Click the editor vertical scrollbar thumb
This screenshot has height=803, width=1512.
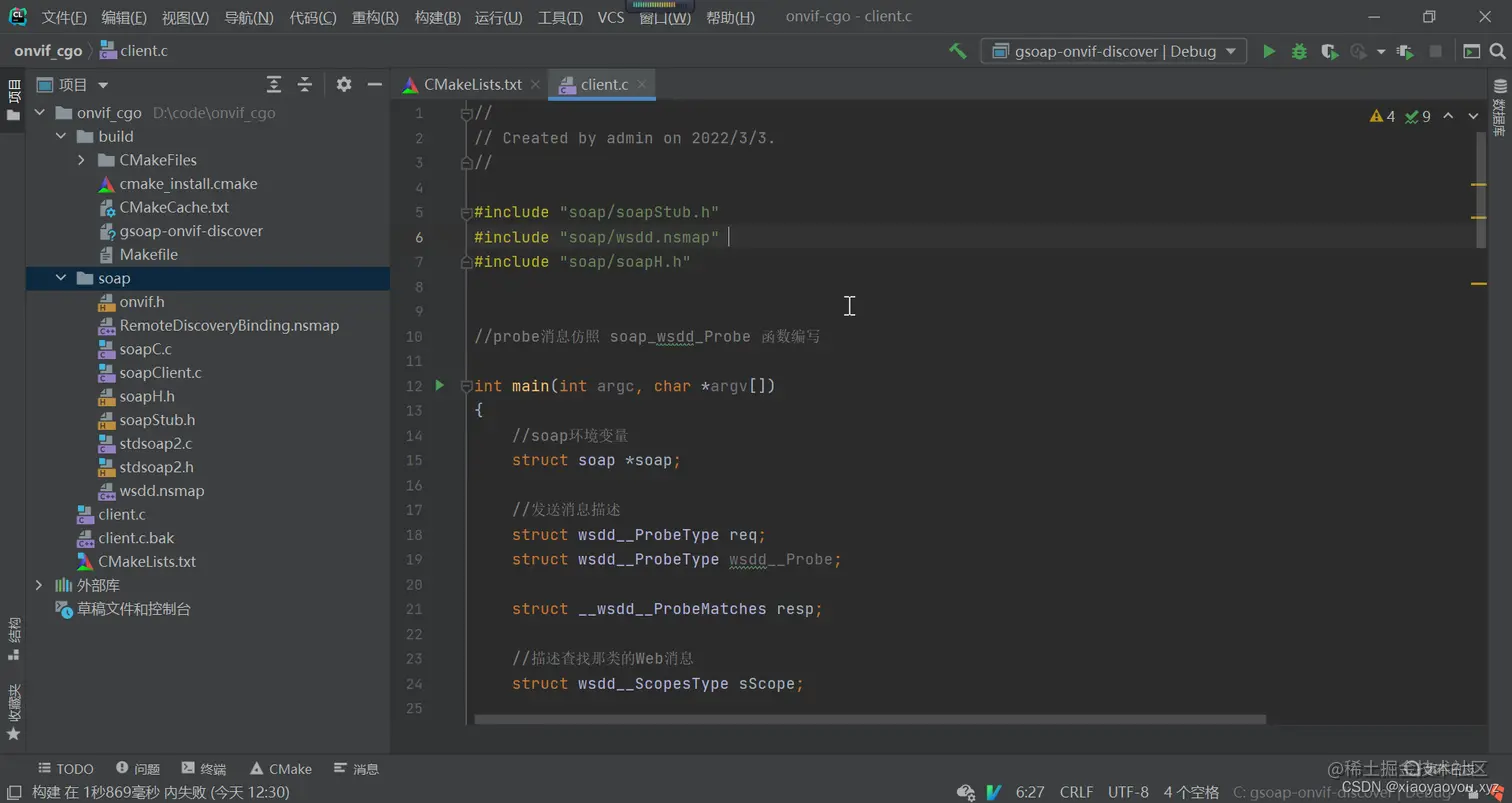point(1481,190)
